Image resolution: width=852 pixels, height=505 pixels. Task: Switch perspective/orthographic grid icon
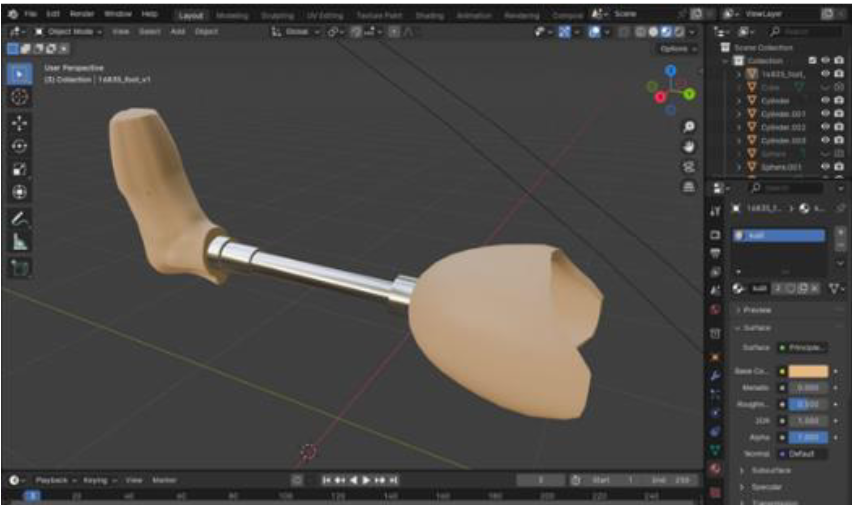click(689, 187)
